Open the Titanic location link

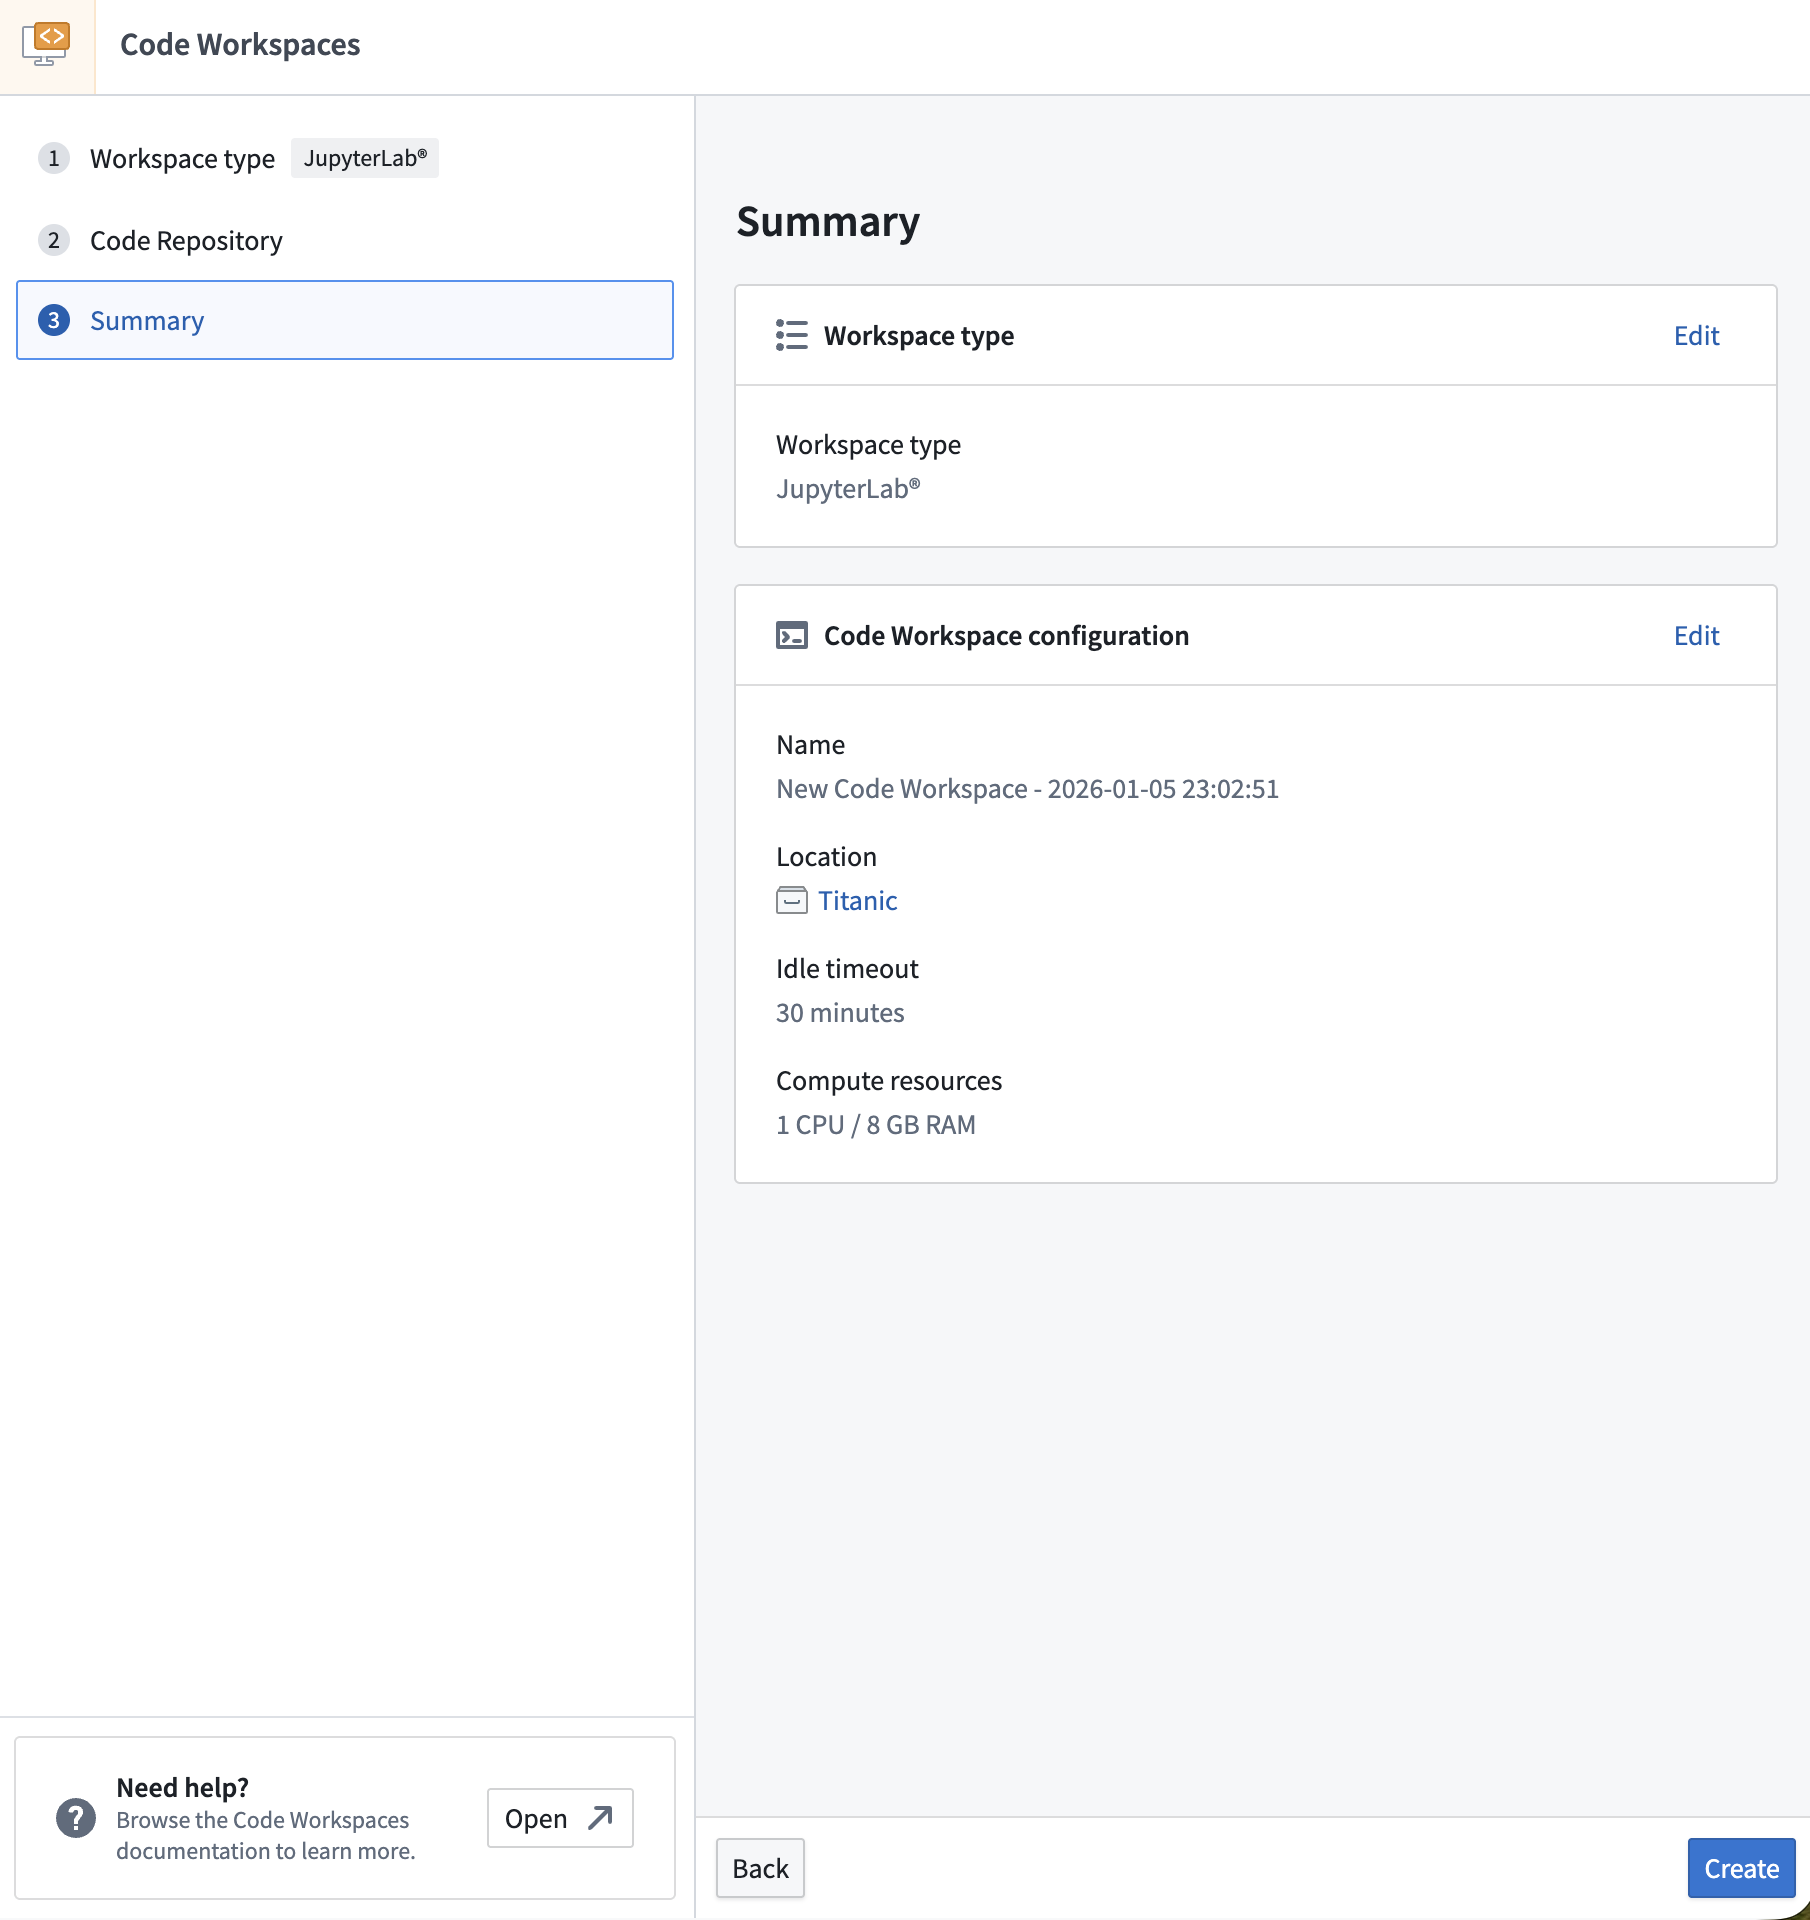pyautogui.click(x=857, y=901)
